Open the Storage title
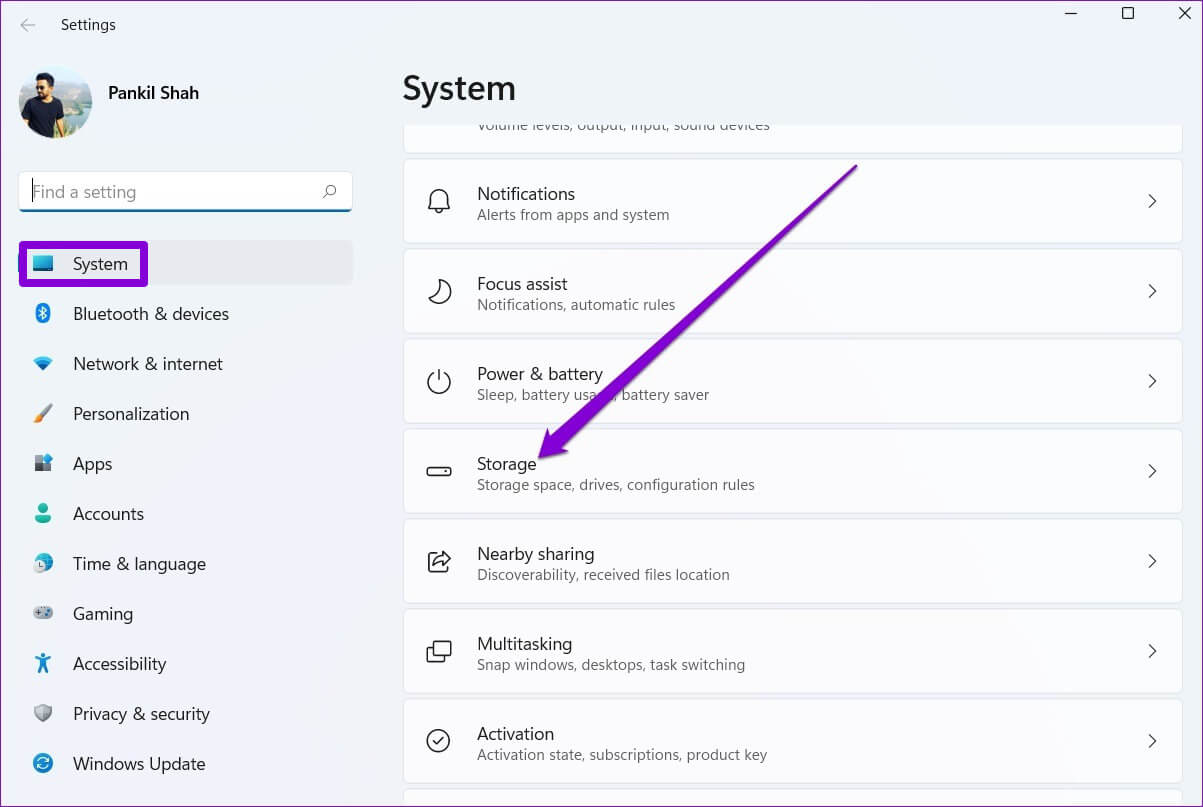 pos(507,464)
